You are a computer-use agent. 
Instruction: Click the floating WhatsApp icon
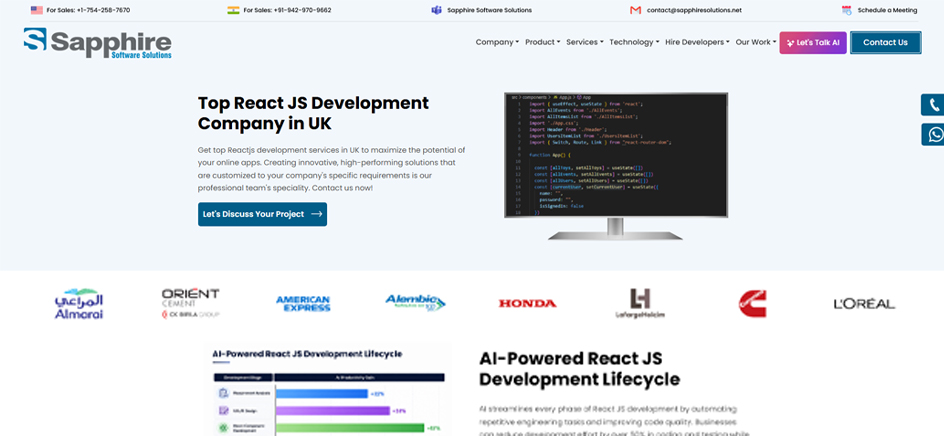[x=934, y=134]
